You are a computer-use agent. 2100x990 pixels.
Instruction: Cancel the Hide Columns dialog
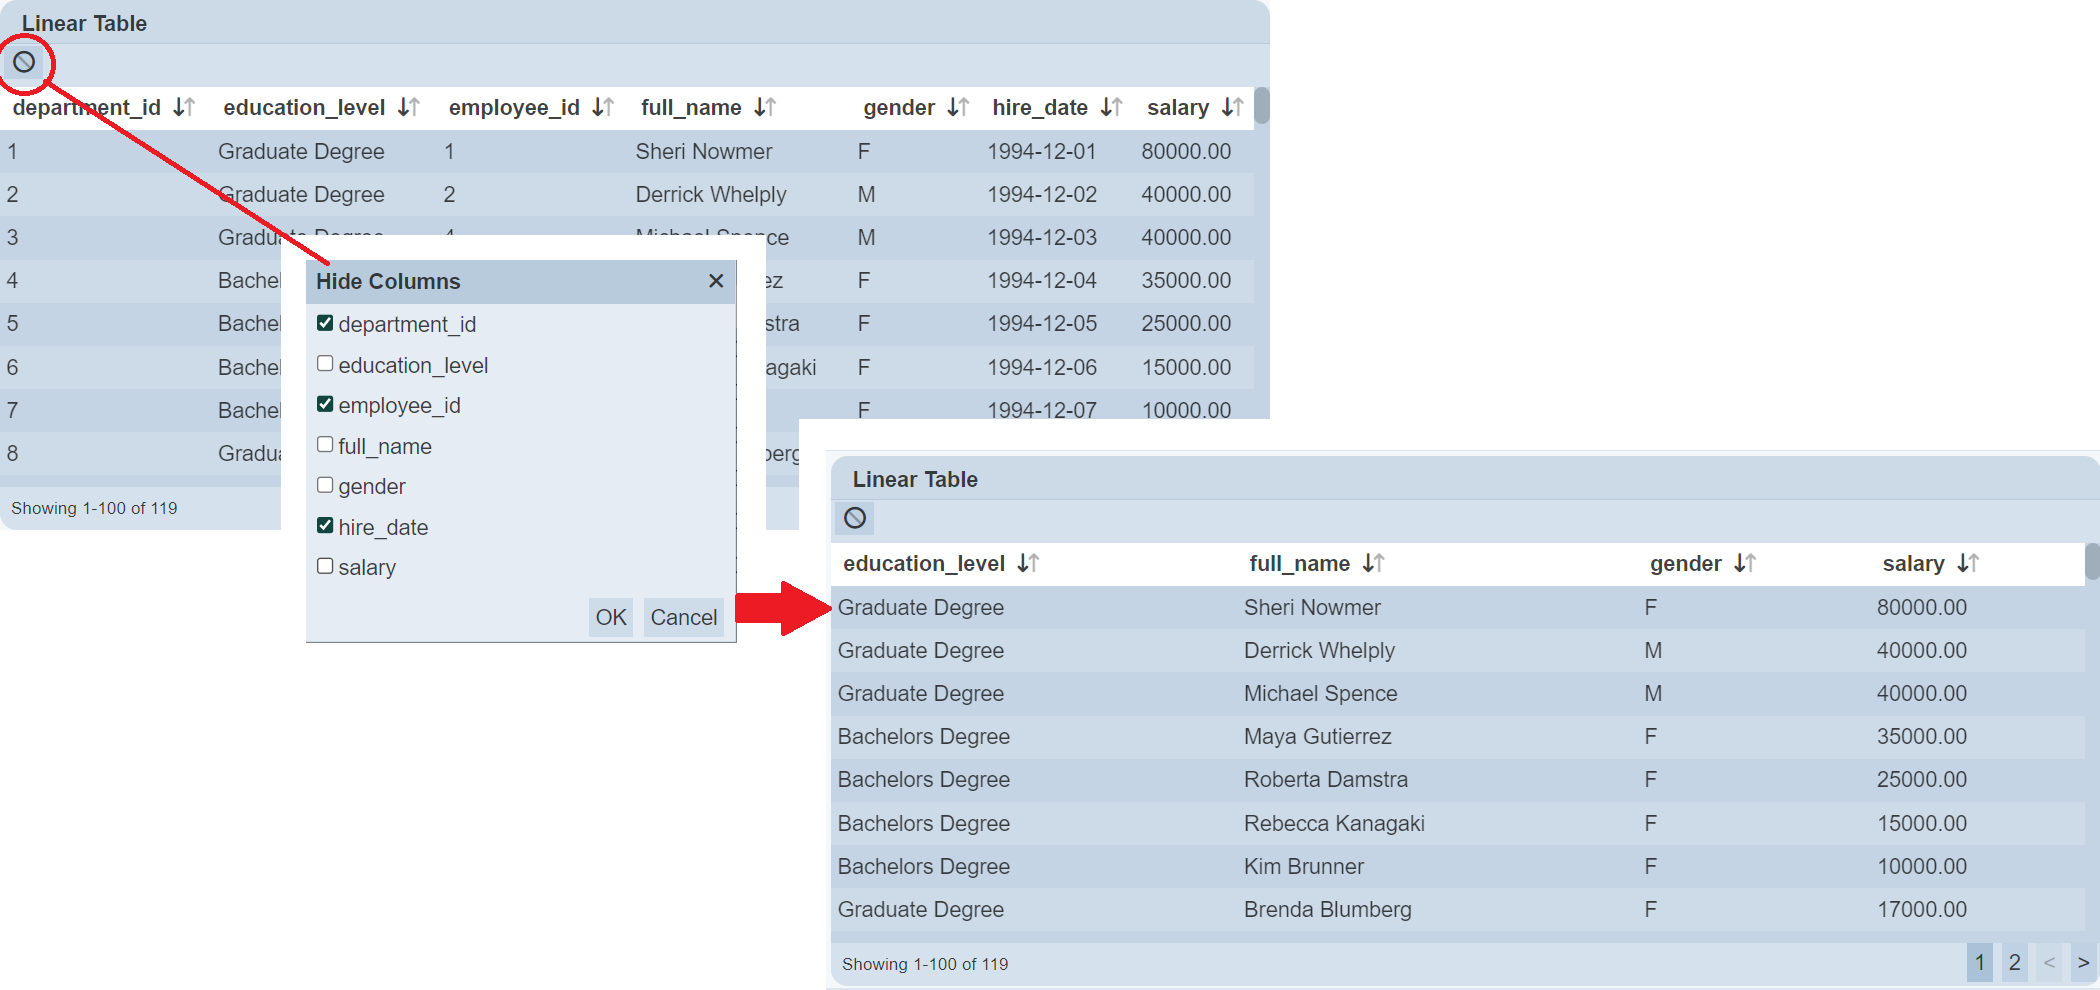(x=683, y=617)
